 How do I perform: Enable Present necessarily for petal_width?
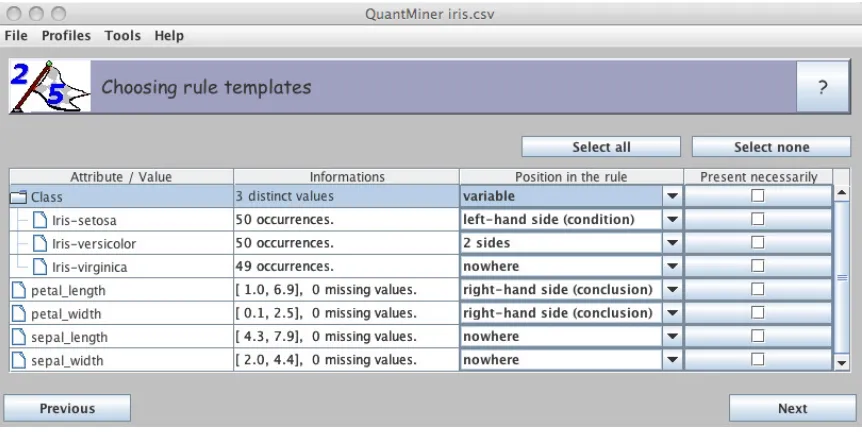pyautogui.click(x=758, y=312)
